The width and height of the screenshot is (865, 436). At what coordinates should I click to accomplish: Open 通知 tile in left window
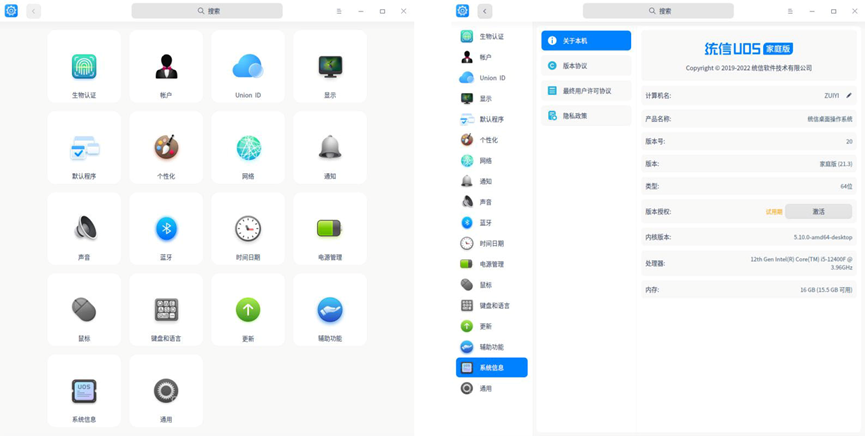330,147
